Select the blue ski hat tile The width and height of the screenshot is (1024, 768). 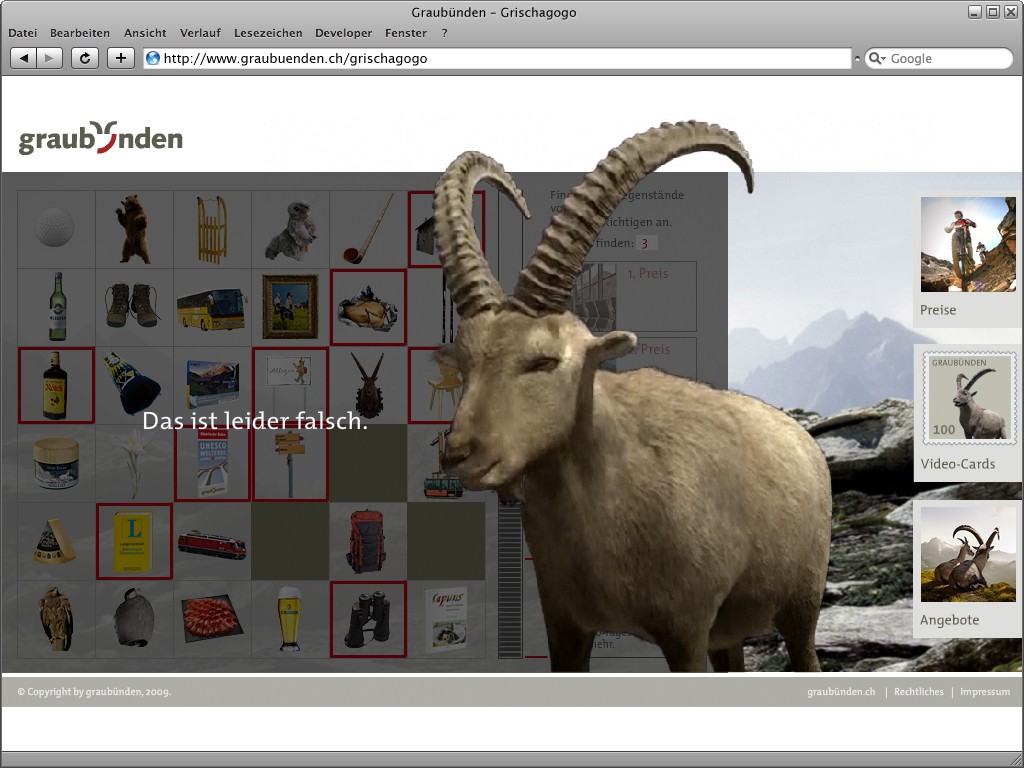pos(135,385)
